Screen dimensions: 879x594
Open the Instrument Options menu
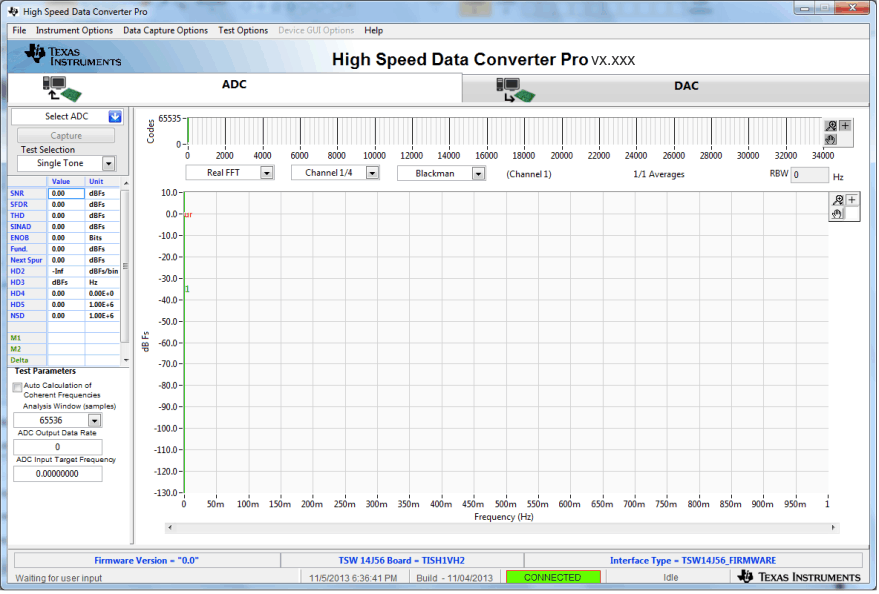click(75, 30)
